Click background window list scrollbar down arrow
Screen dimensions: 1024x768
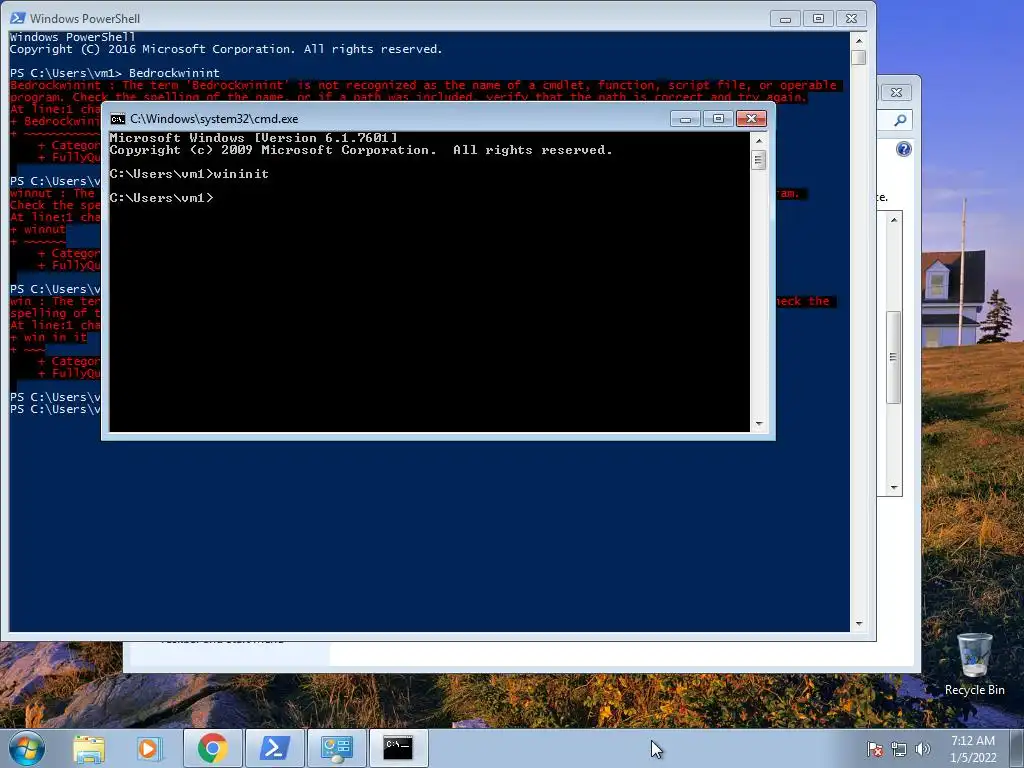(x=894, y=488)
